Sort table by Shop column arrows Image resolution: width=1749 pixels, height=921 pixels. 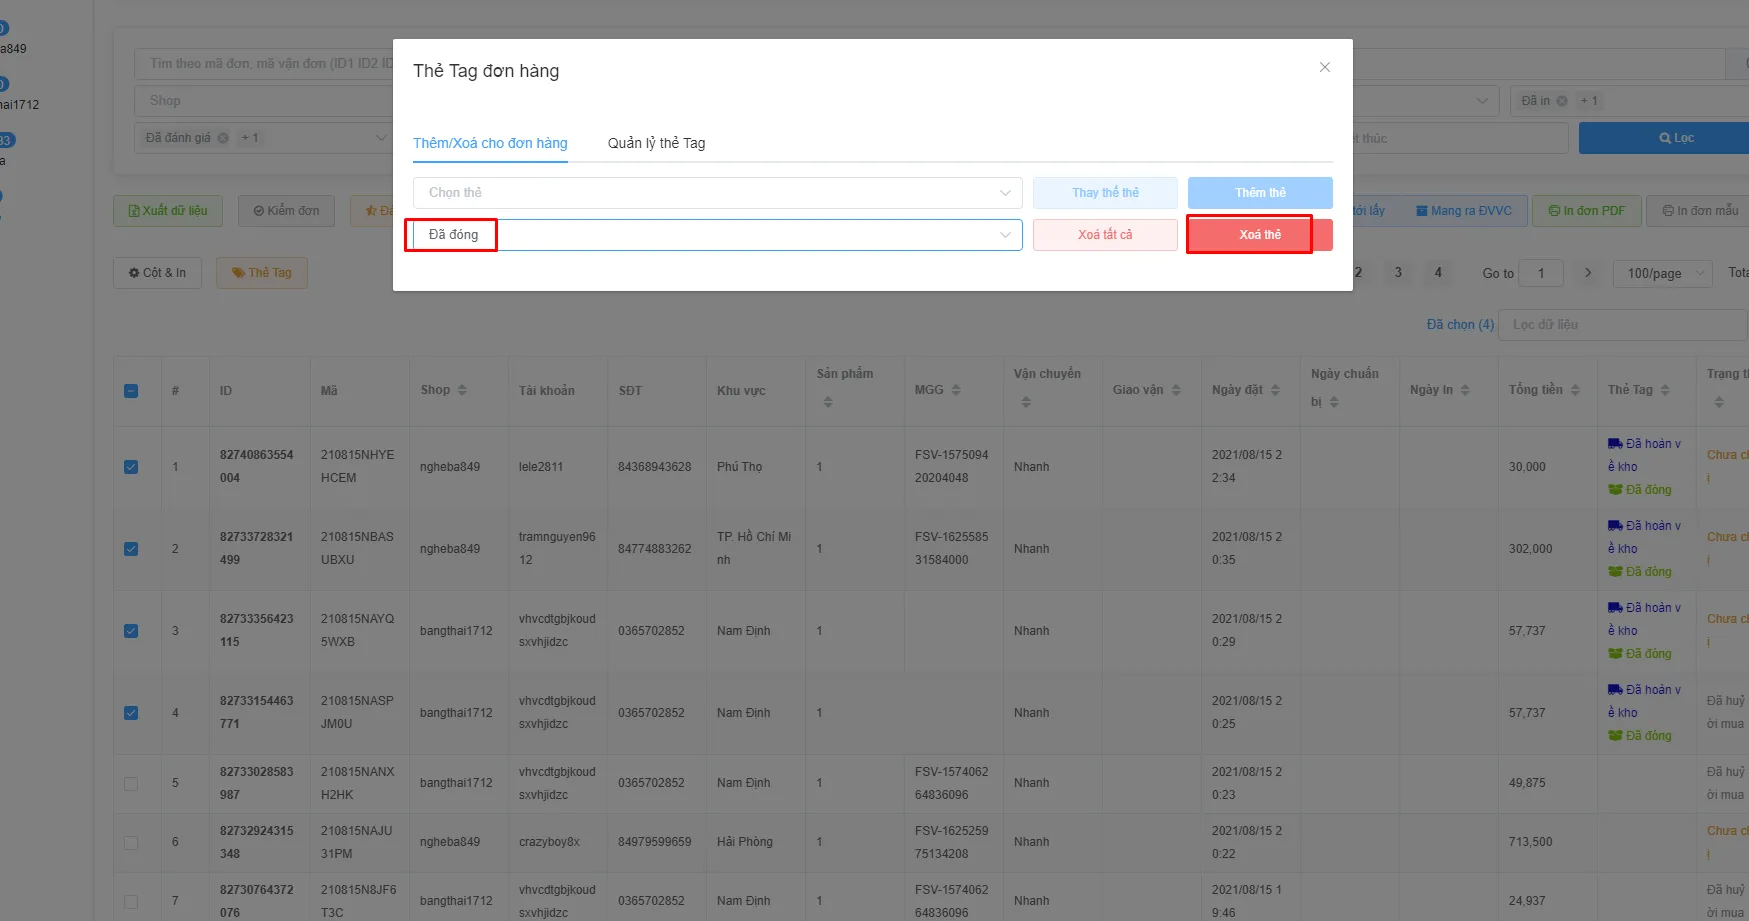462,390
